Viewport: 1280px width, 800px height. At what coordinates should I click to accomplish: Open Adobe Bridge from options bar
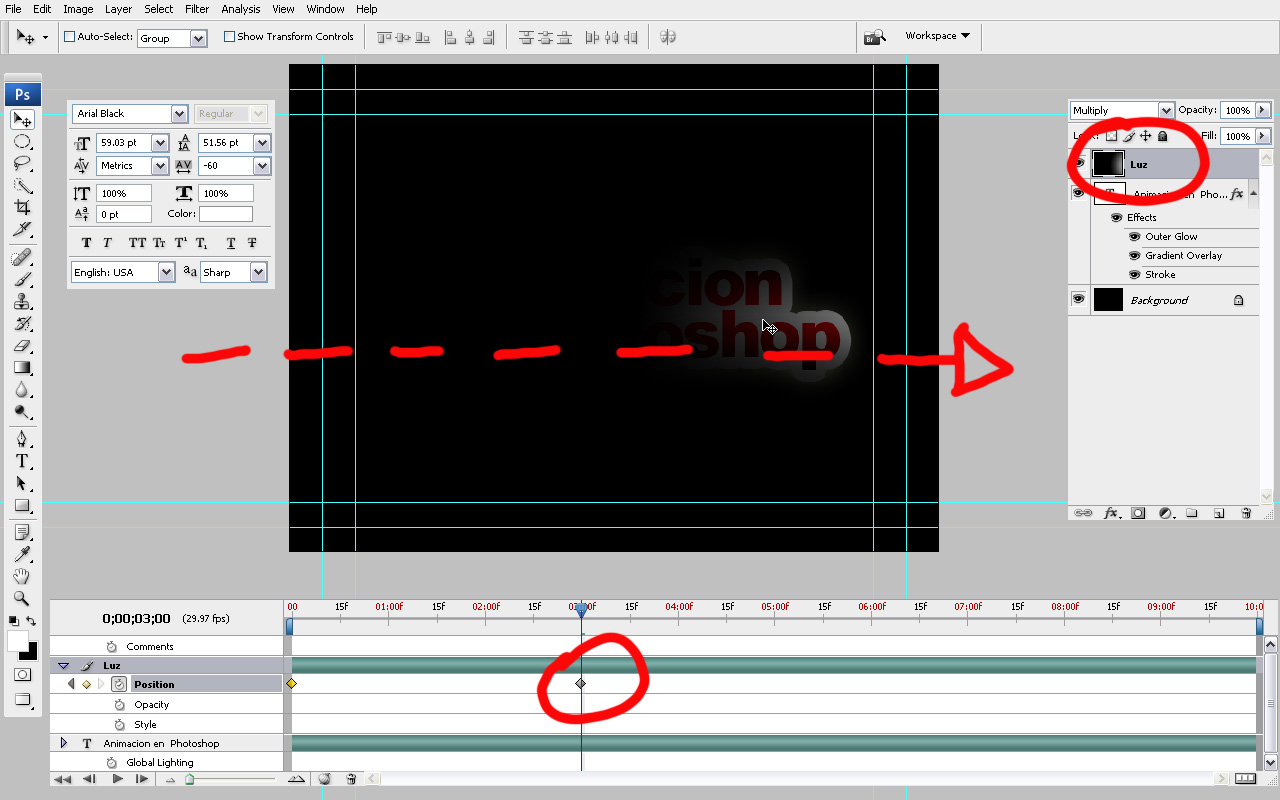click(875, 37)
